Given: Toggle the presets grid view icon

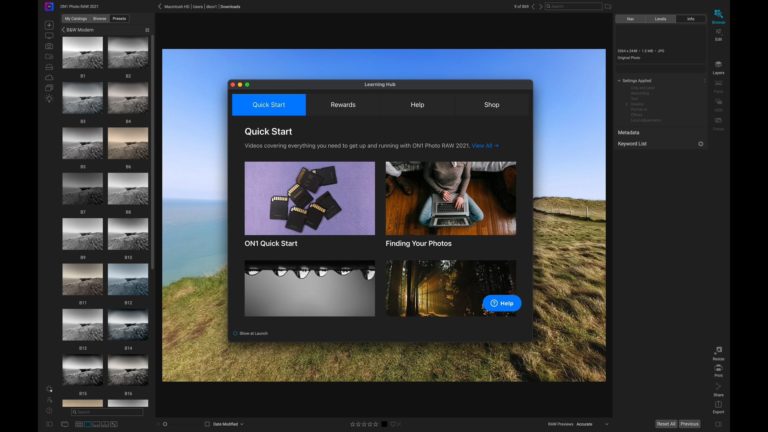Looking at the screenshot, I should (x=147, y=30).
